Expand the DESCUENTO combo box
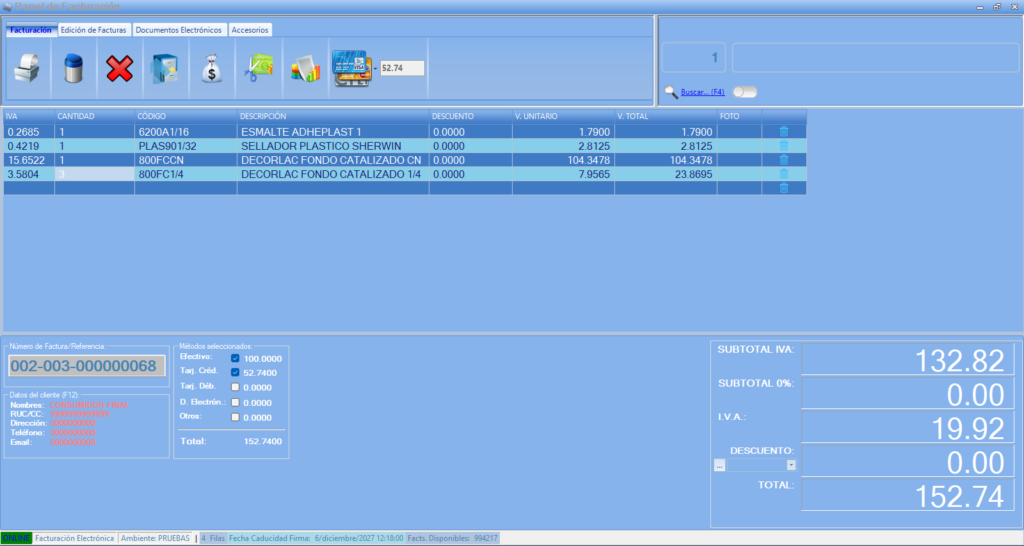Image resolution: width=1024 pixels, height=546 pixels. tap(791, 465)
